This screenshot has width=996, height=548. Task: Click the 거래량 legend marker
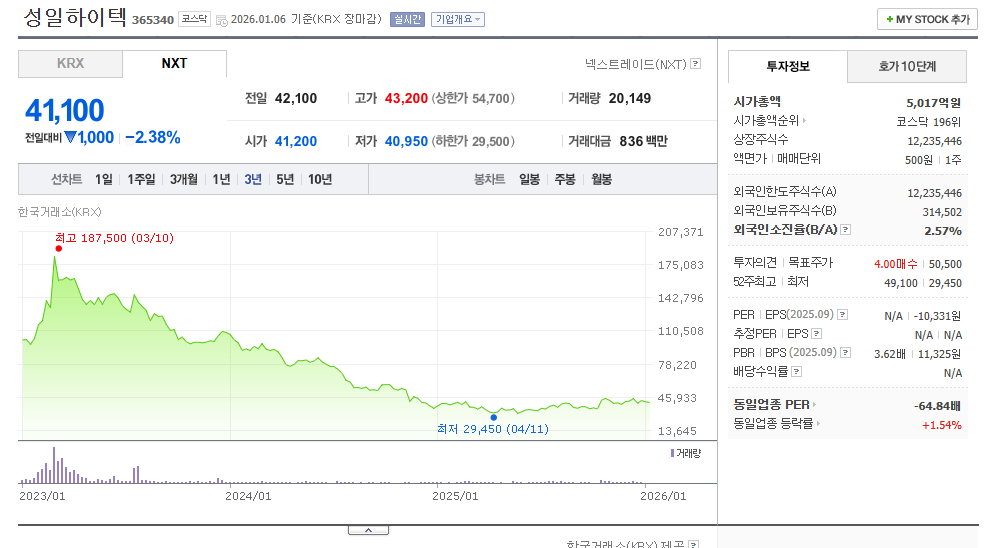click(672, 453)
